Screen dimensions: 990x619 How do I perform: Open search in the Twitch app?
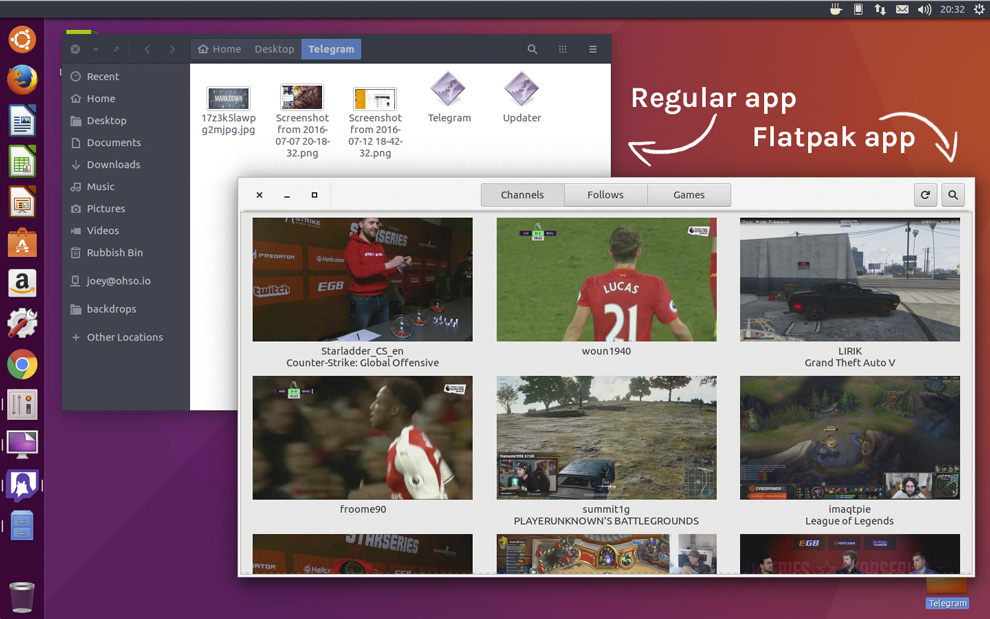[x=951, y=195]
